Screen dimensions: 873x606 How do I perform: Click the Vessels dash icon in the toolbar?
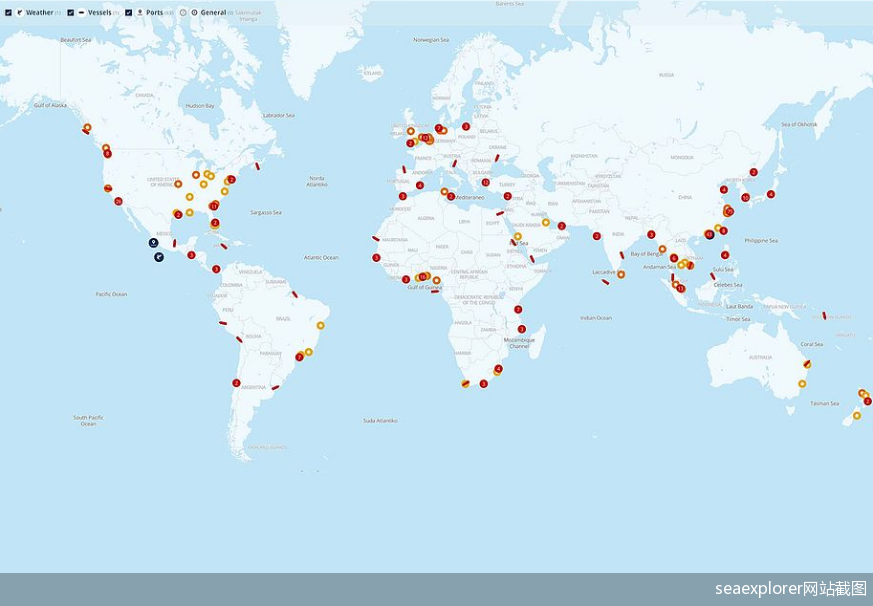click(81, 12)
